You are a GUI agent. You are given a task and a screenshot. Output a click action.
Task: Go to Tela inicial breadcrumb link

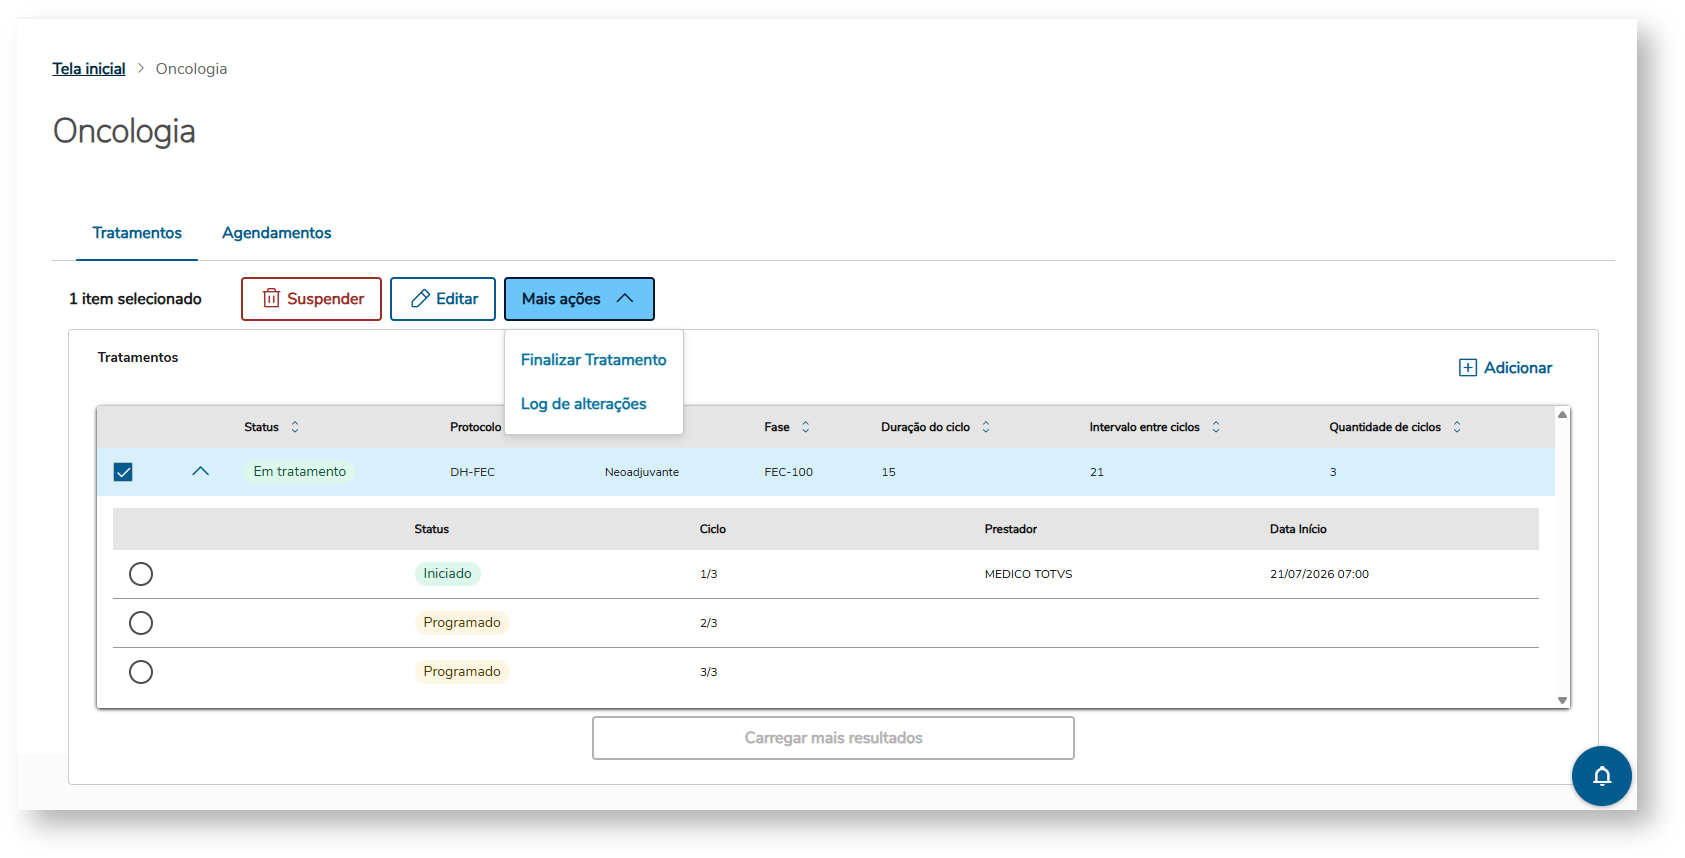click(89, 69)
